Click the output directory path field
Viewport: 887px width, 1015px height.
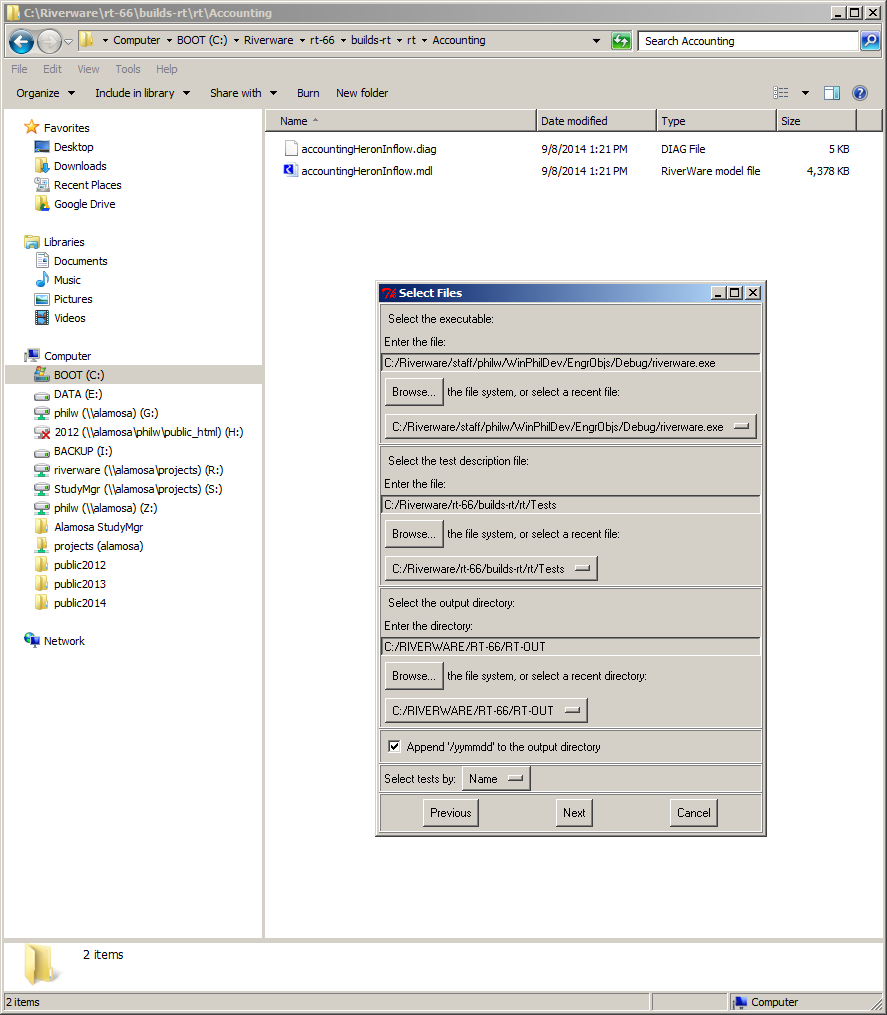coord(570,646)
